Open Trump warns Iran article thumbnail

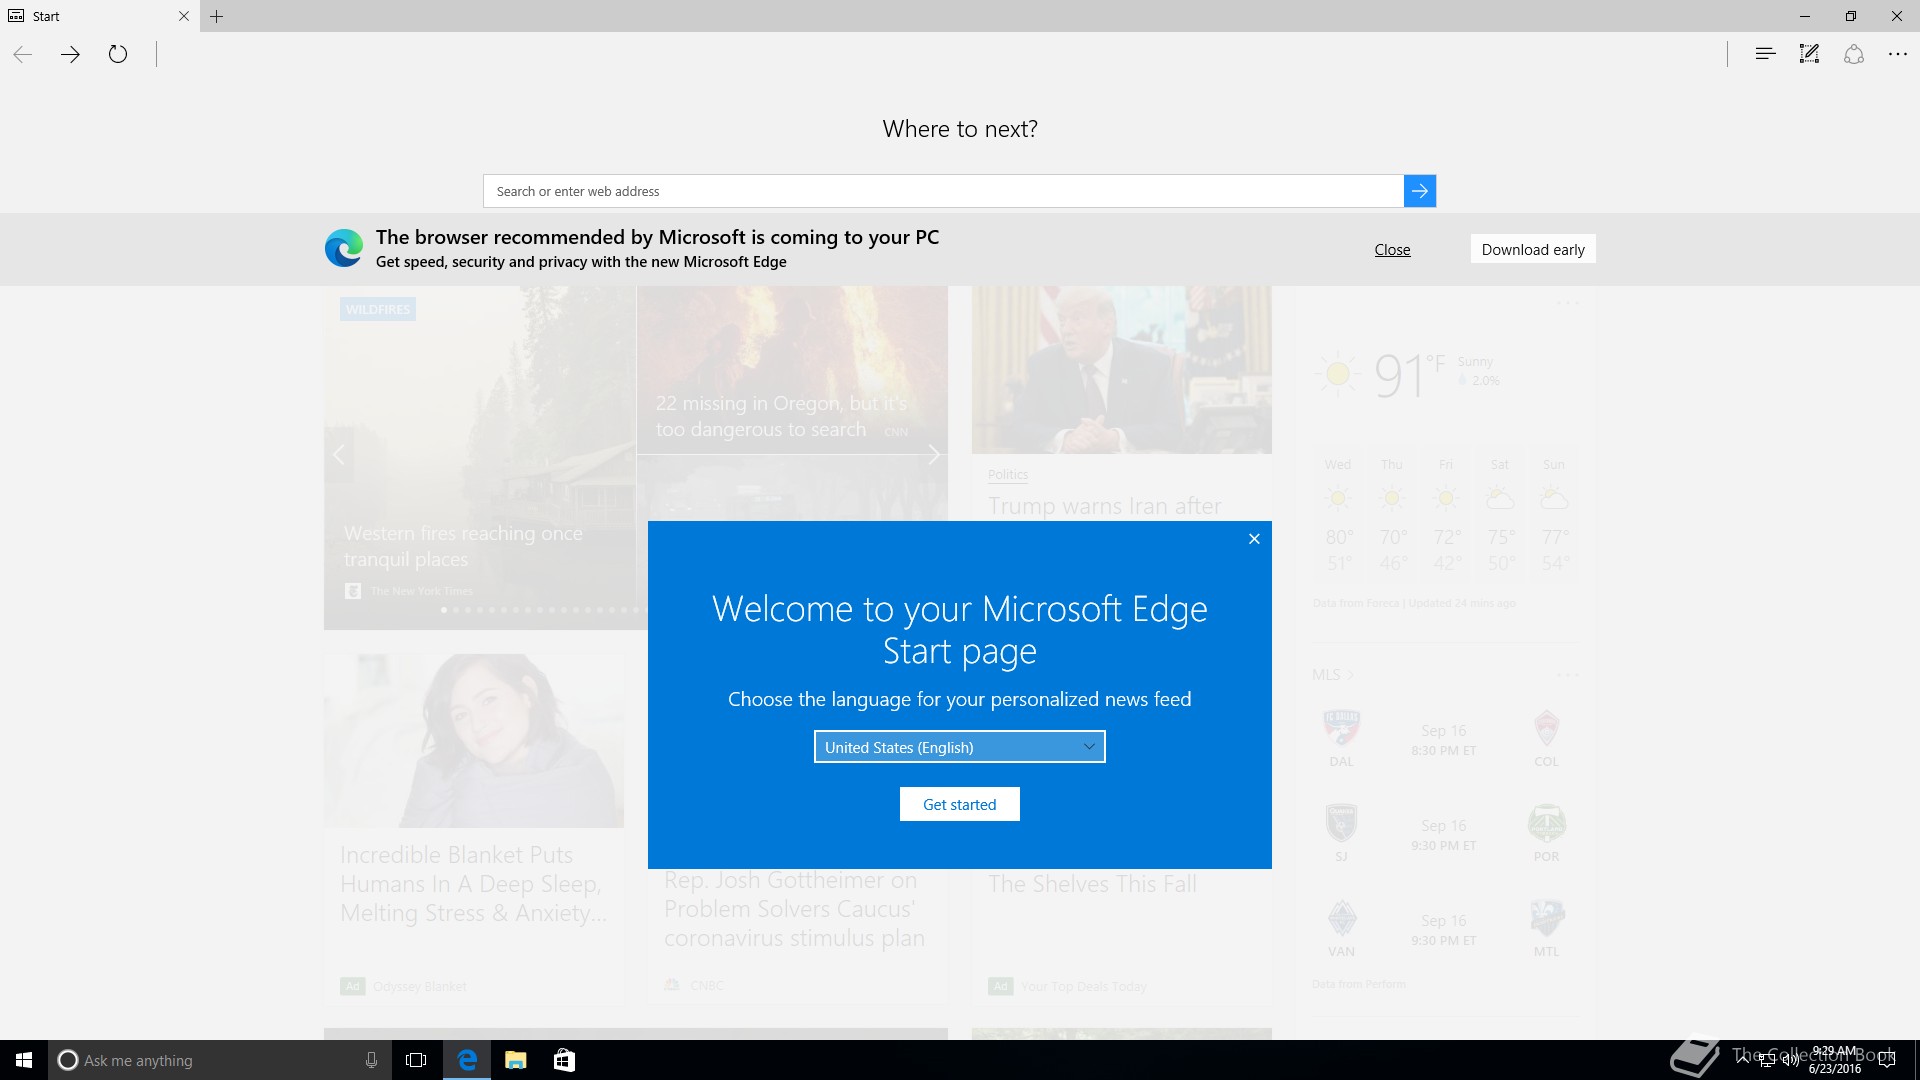point(1122,370)
